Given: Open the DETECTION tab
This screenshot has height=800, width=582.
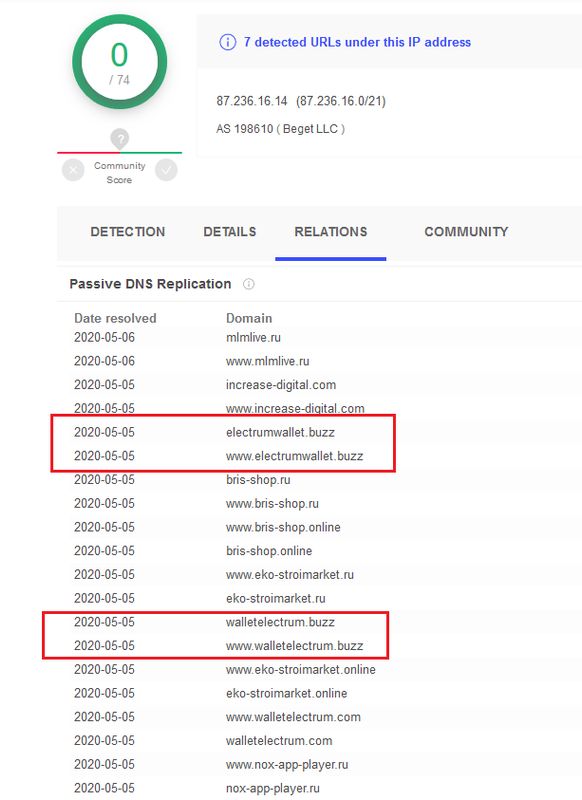Looking at the screenshot, I should [x=128, y=232].
